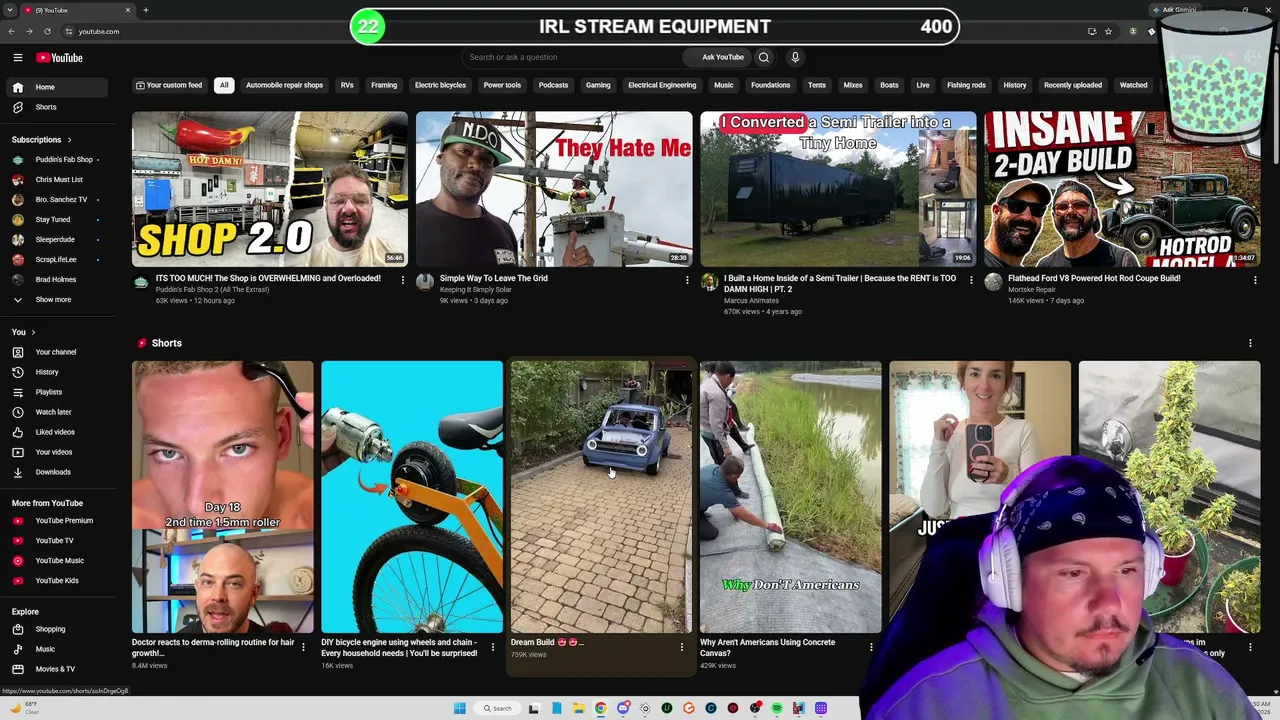Viewport: 1280px width, 720px height.
Task: Expand the Subscriptions section header
Action: point(42,140)
